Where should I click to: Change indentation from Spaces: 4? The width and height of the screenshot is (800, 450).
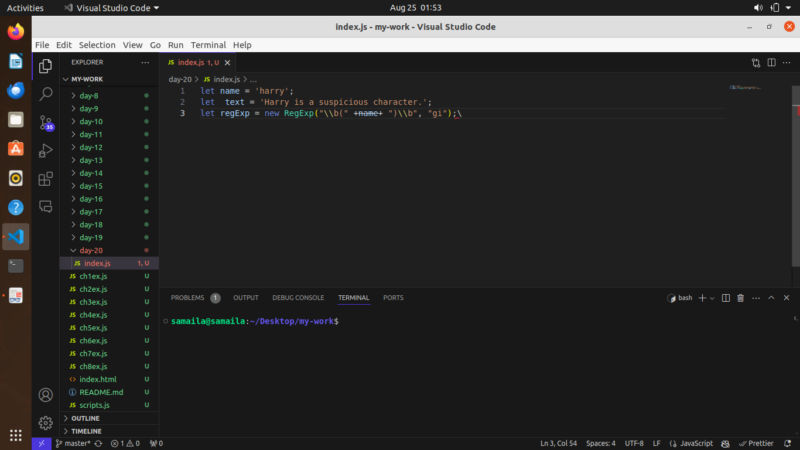pos(601,443)
